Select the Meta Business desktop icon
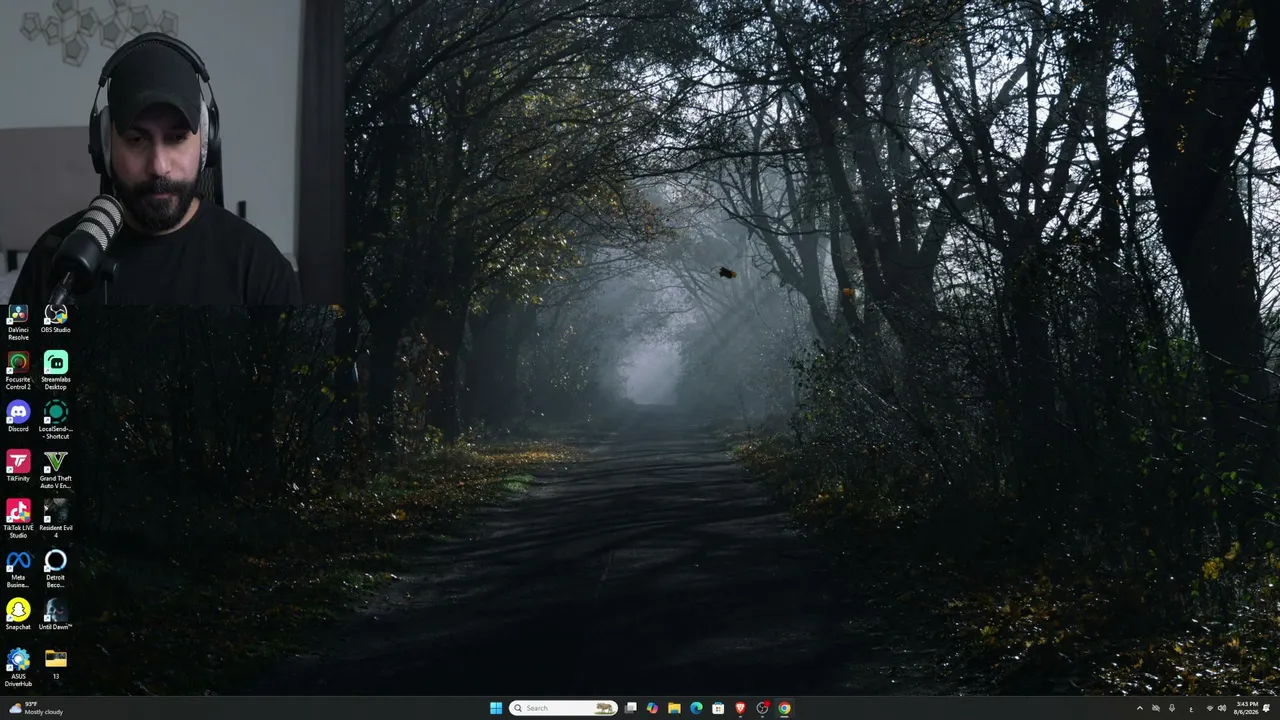The image size is (1280, 720). [18, 569]
